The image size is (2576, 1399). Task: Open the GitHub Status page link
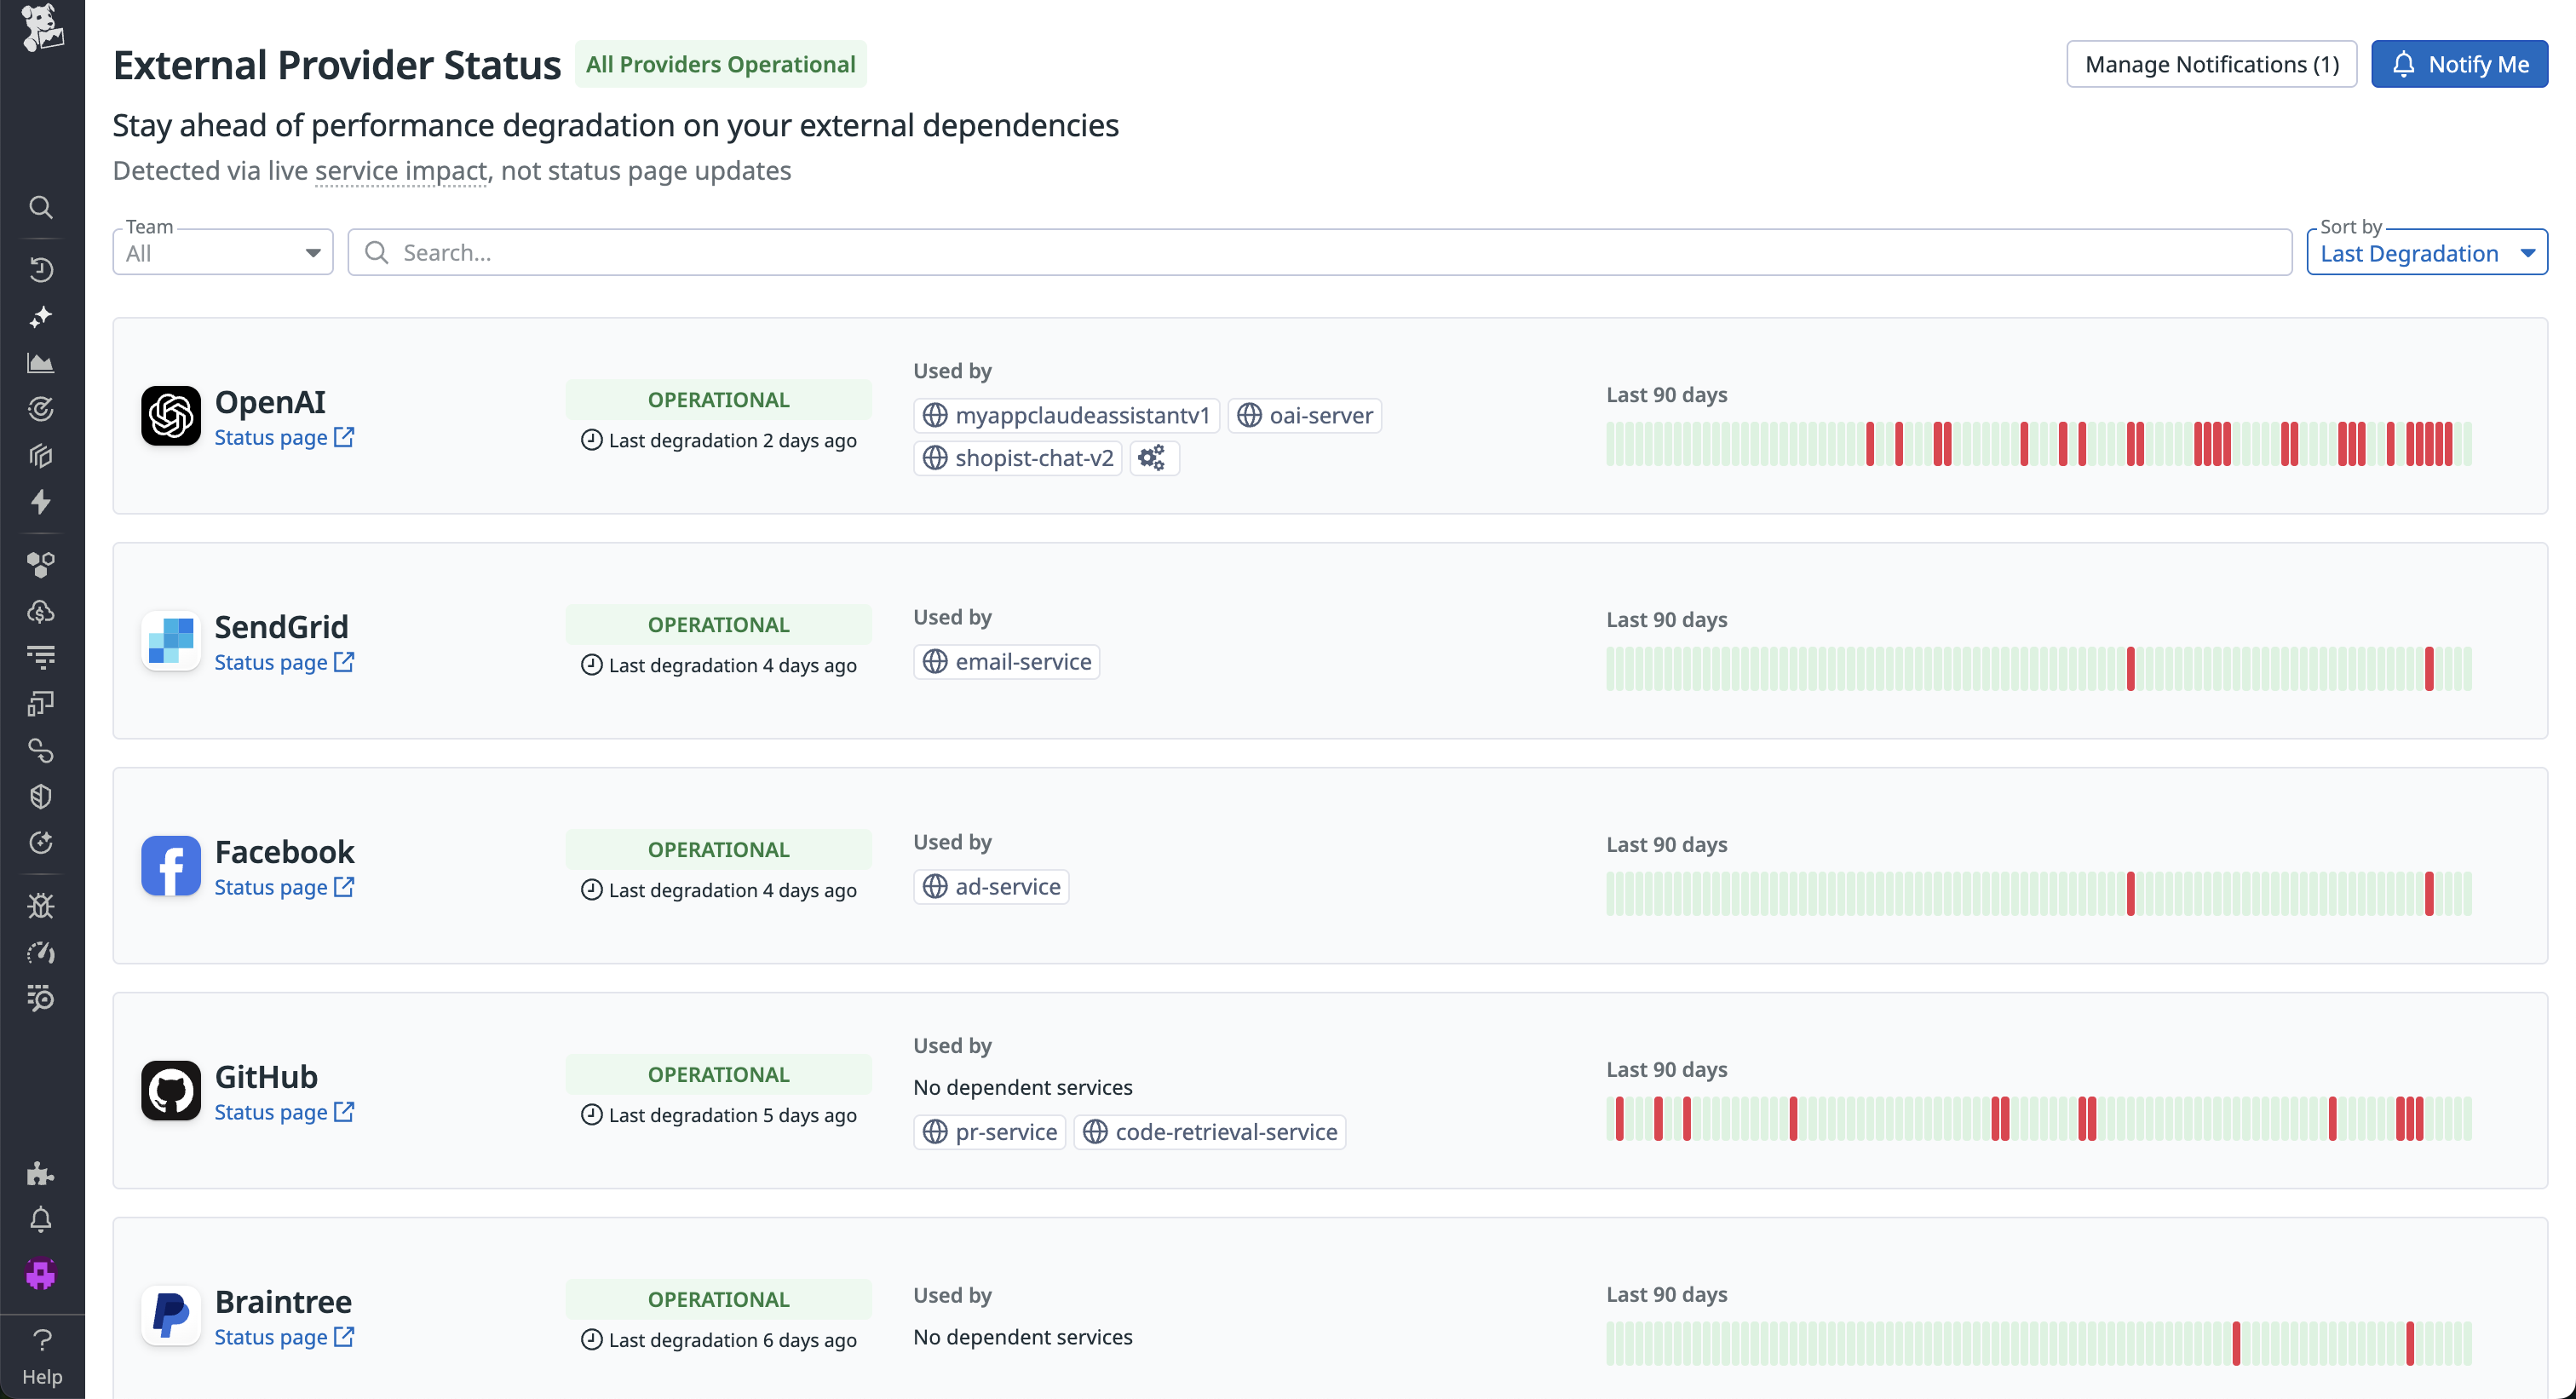click(x=284, y=1112)
